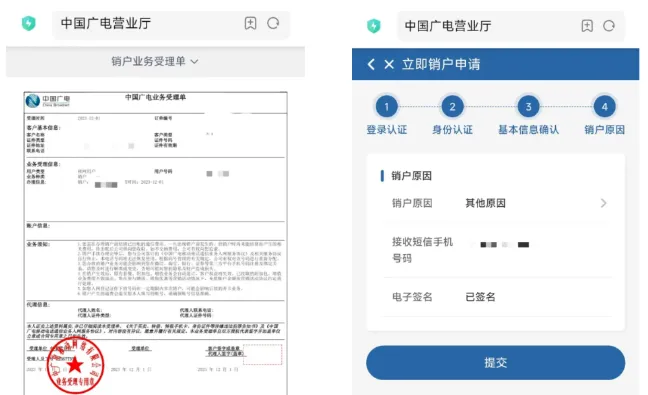Click the 中国广电业务受理单 document title

coord(155,97)
